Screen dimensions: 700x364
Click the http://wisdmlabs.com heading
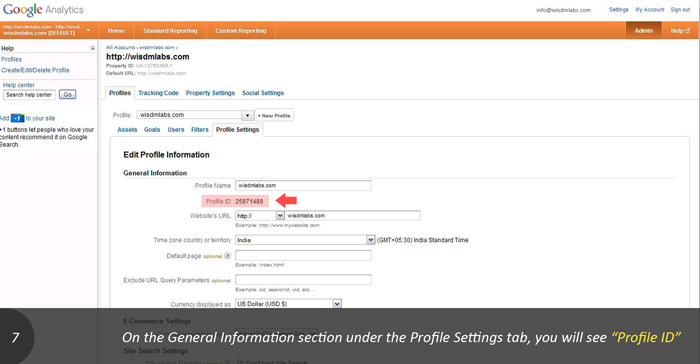(x=148, y=57)
